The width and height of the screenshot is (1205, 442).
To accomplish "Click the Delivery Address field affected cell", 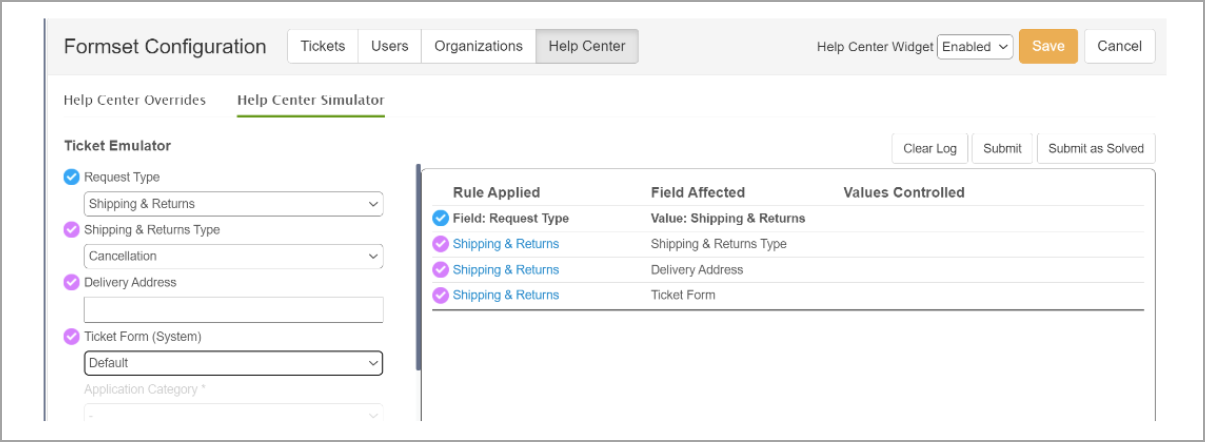I will coord(697,270).
